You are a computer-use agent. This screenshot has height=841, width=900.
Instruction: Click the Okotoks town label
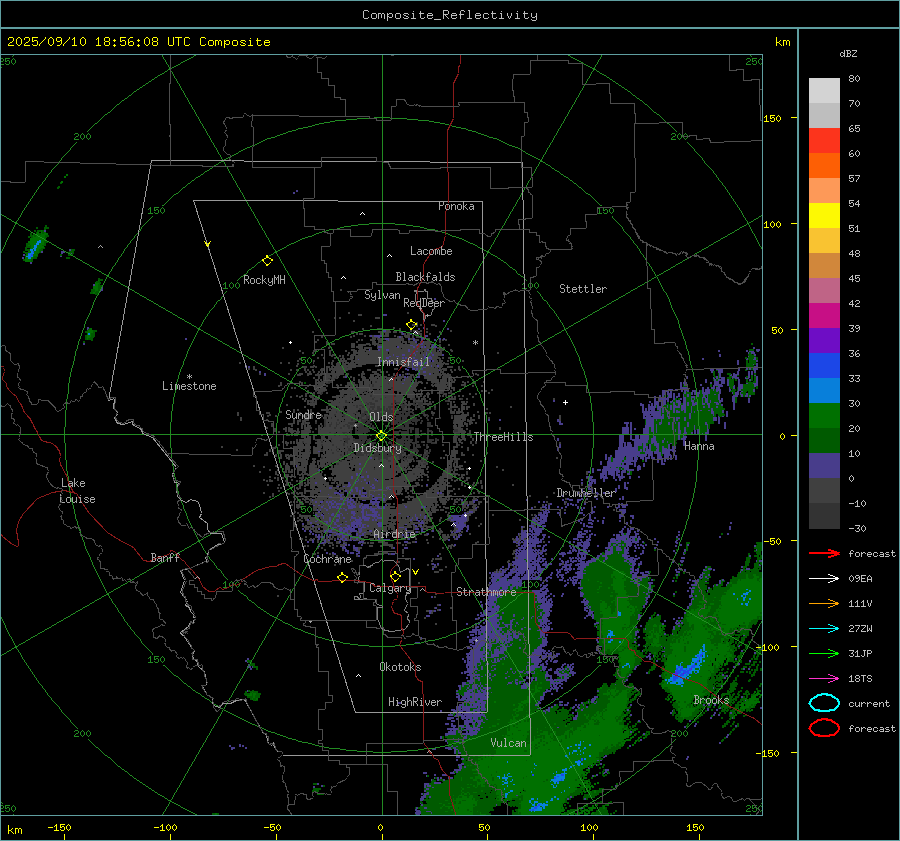coord(400,667)
